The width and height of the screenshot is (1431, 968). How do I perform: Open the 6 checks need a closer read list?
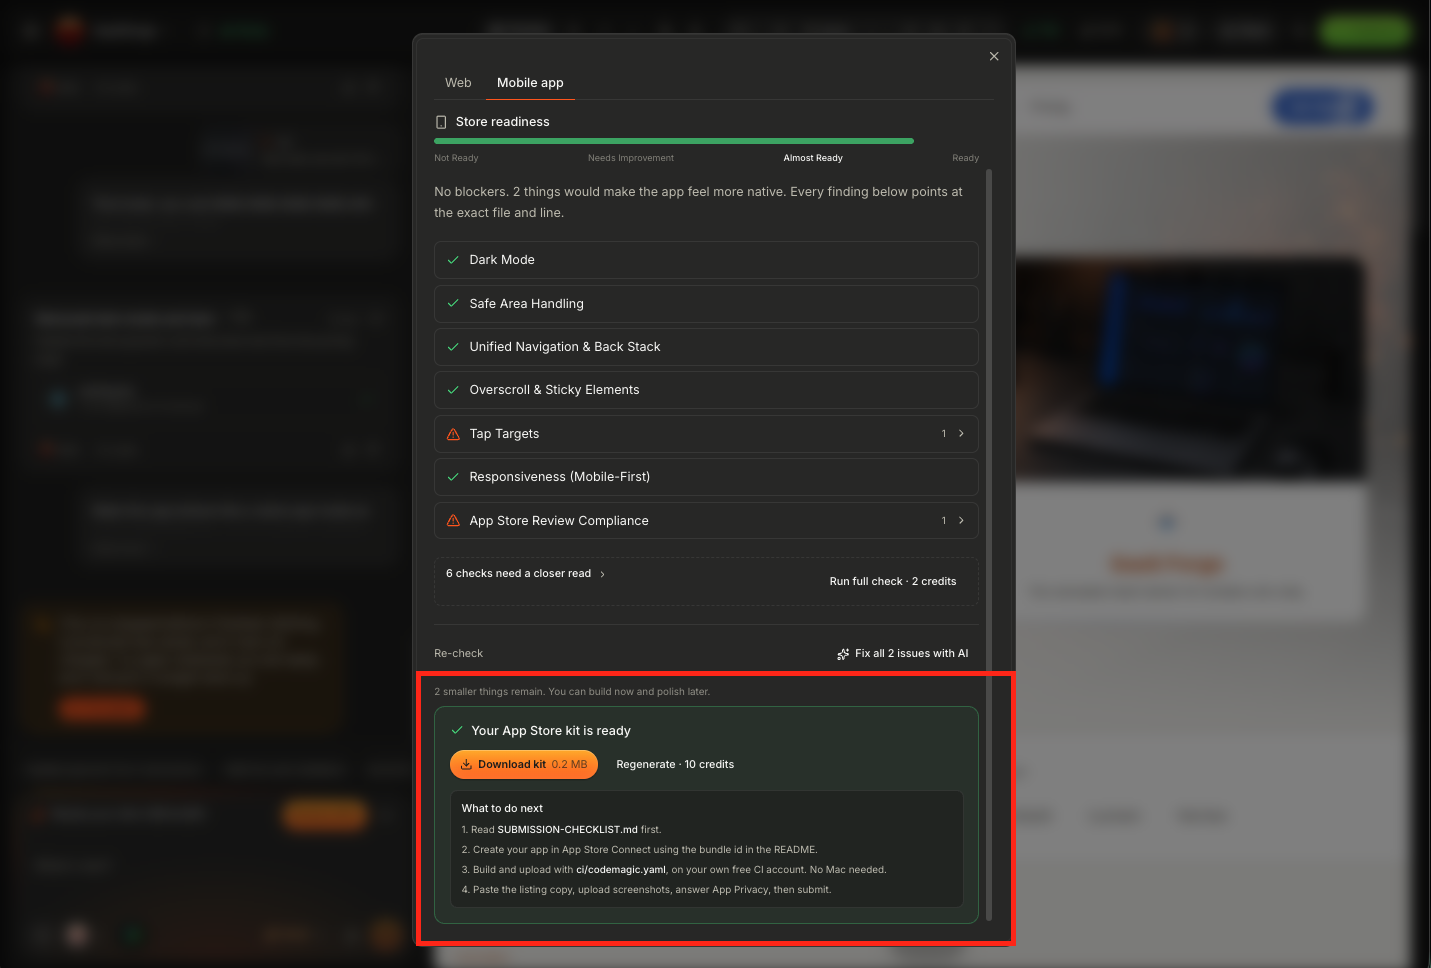[x=525, y=574]
